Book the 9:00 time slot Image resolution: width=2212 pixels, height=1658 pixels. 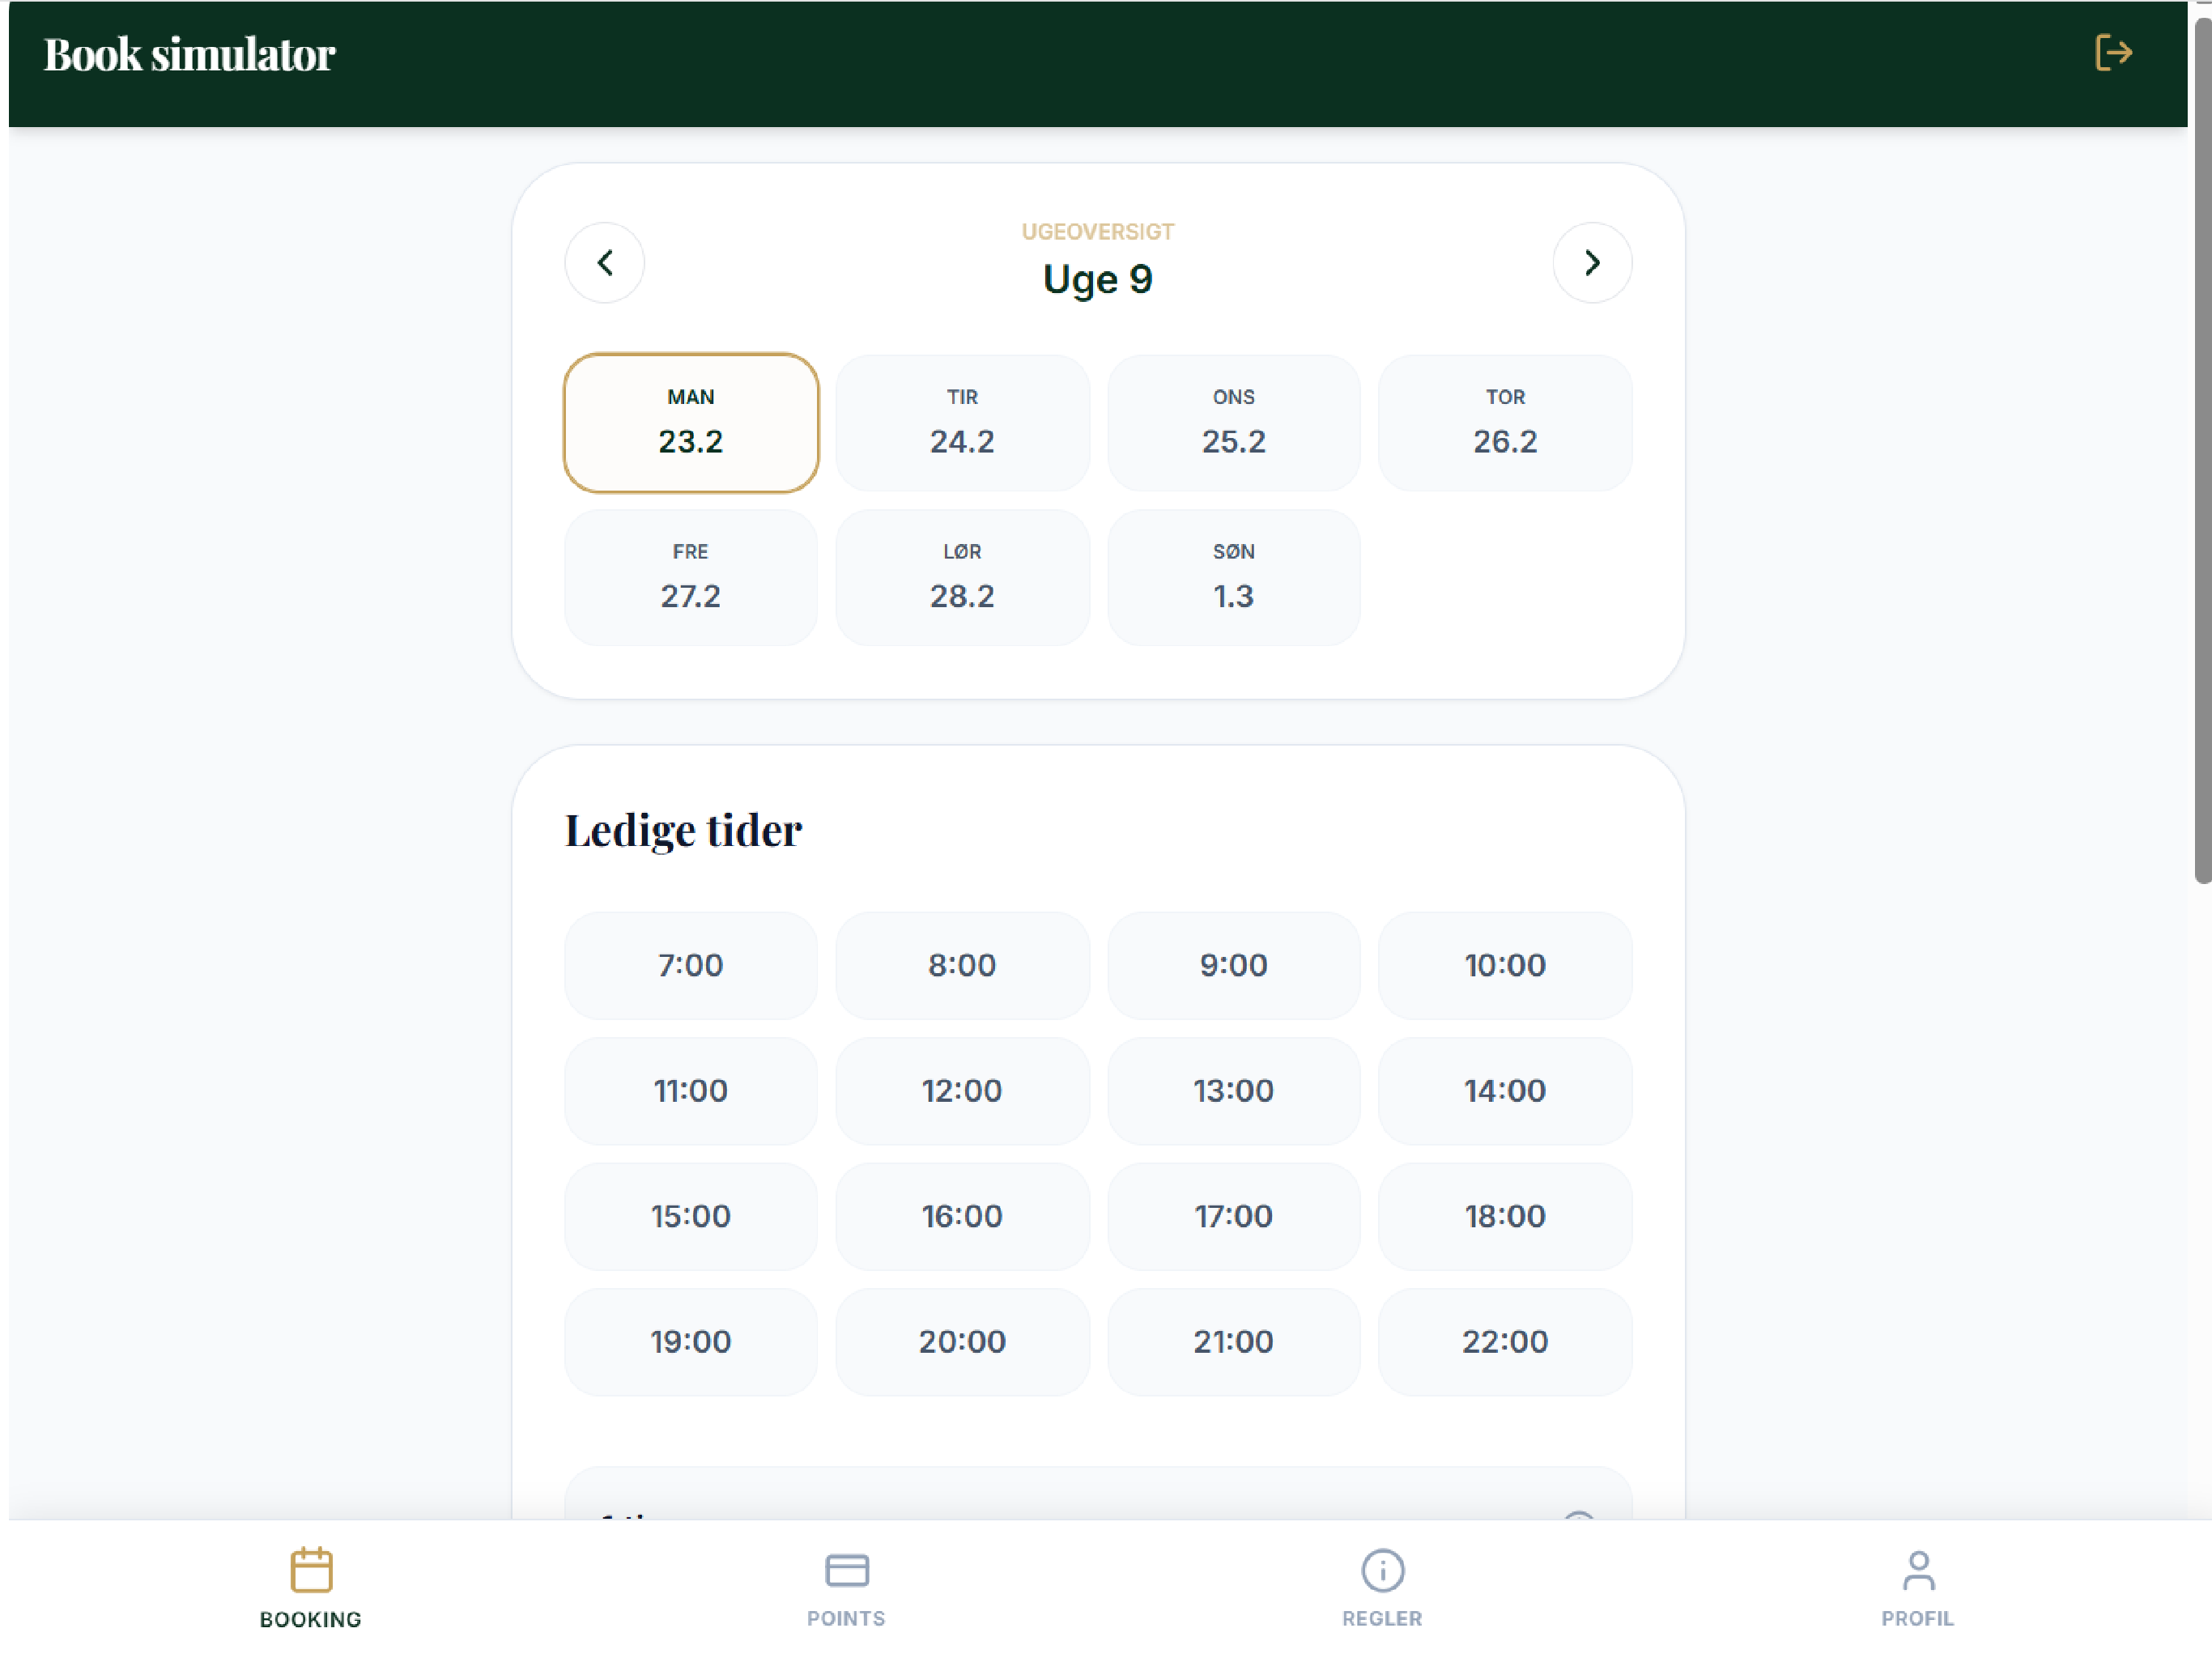pos(1233,965)
